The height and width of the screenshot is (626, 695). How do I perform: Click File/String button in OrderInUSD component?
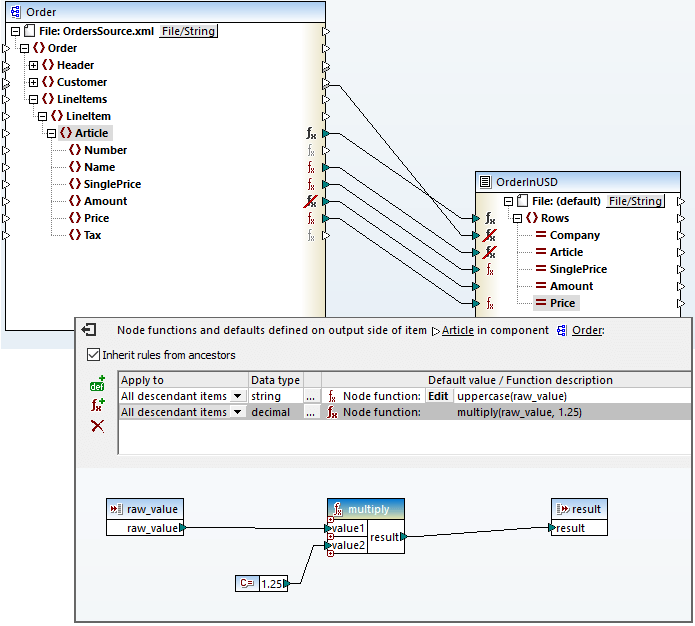coord(636,201)
